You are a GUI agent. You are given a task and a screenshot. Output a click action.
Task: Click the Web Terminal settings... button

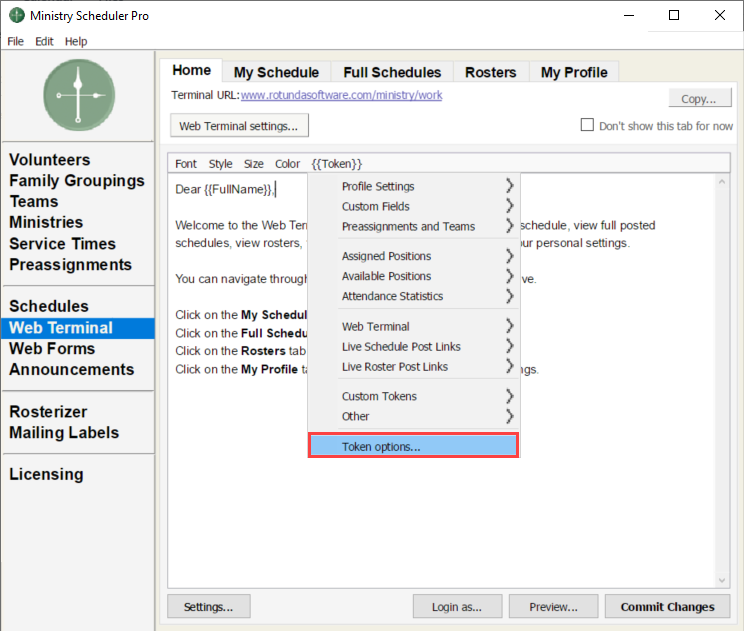239,126
